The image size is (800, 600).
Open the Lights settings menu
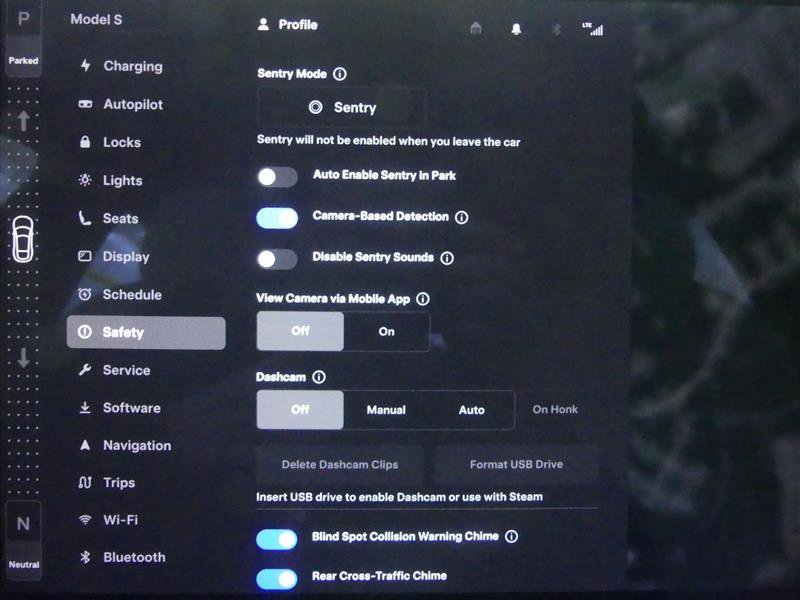coord(111,180)
